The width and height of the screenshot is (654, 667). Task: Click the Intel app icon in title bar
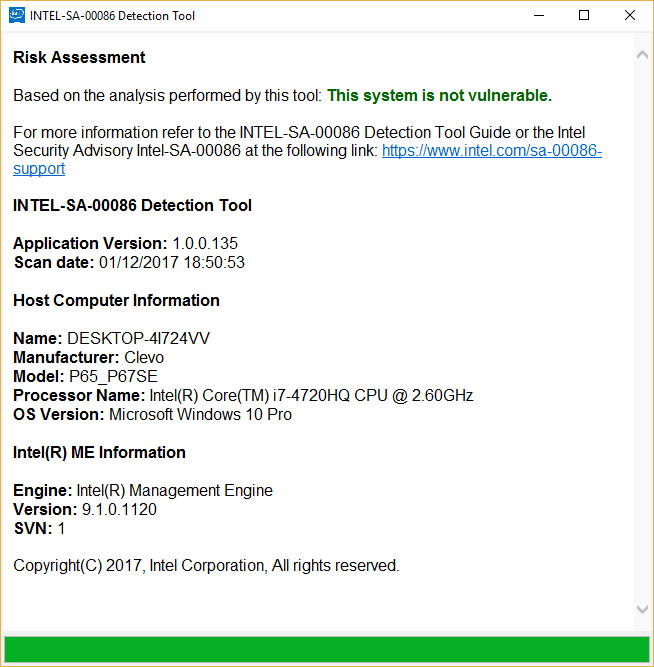(x=17, y=15)
